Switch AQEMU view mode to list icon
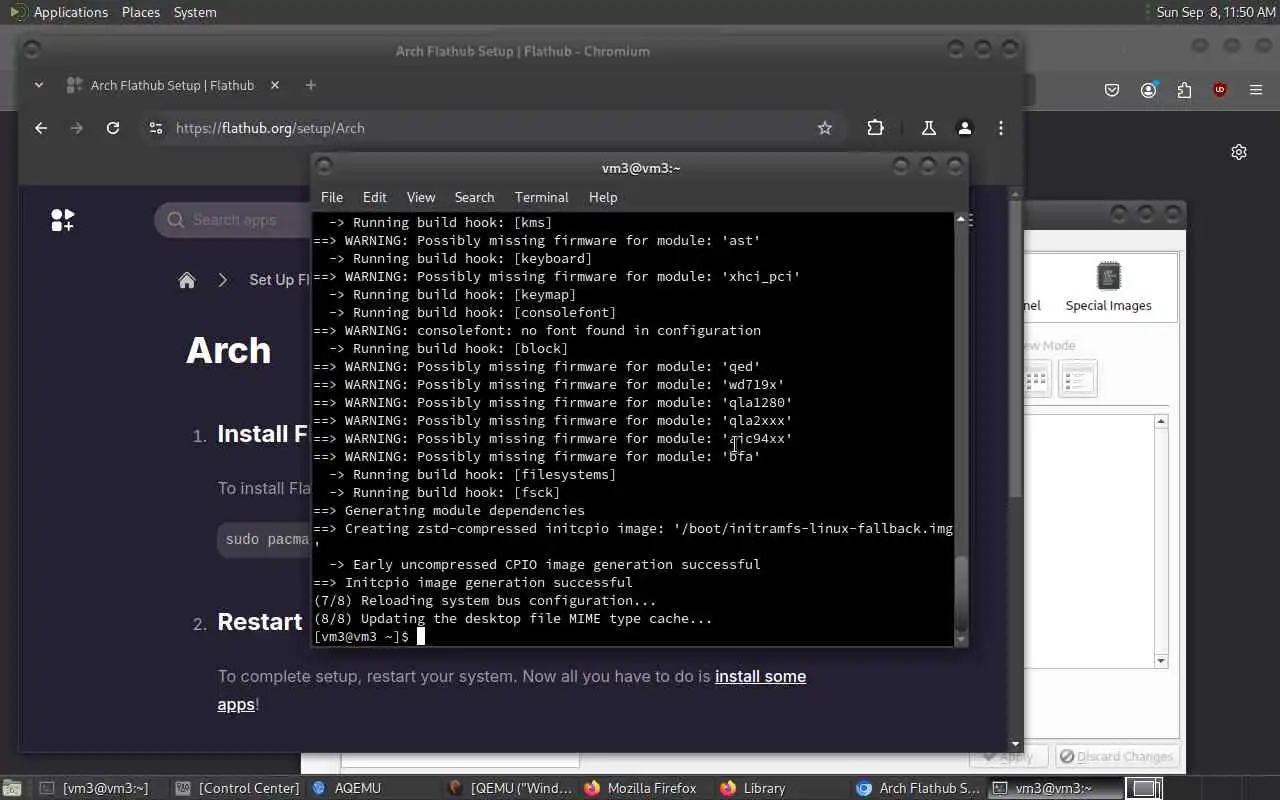The image size is (1280, 800). pyautogui.click(x=1078, y=379)
